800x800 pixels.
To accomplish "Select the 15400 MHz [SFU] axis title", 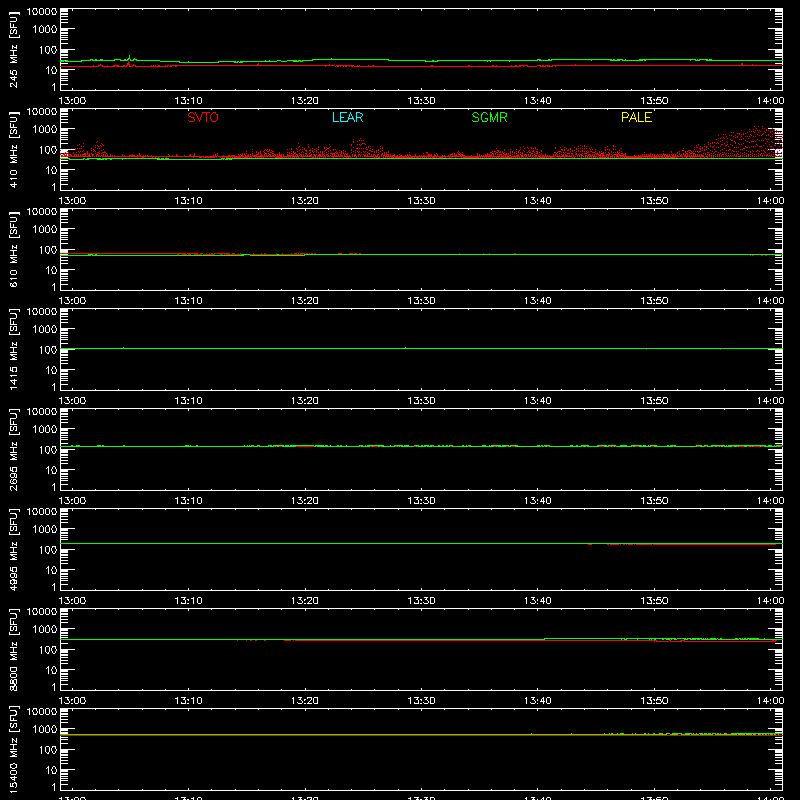I will 13,749.
